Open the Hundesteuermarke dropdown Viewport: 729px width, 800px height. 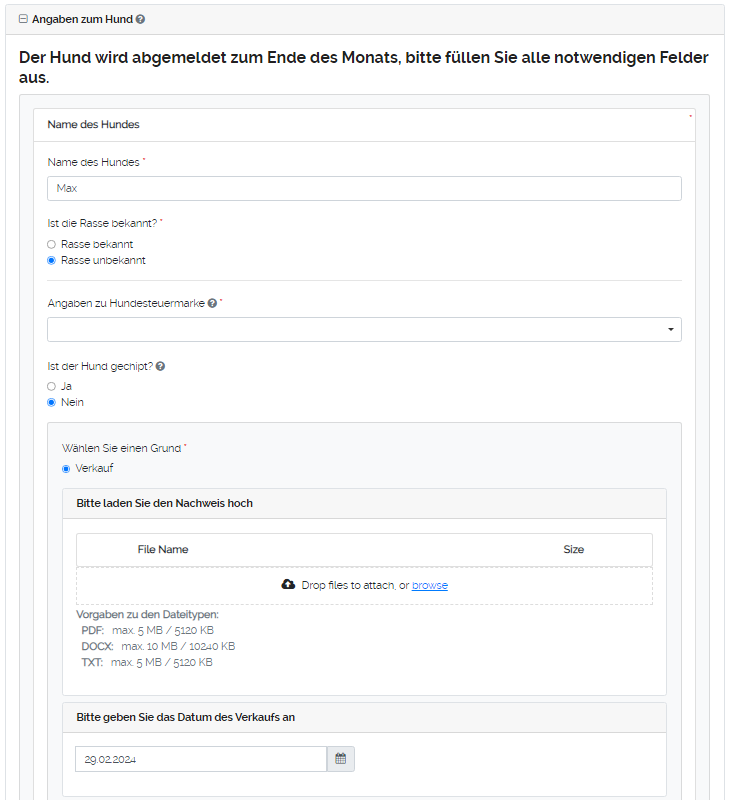[364, 329]
